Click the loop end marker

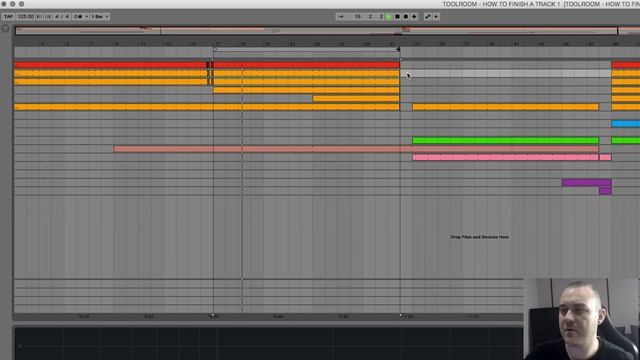pos(398,49)
